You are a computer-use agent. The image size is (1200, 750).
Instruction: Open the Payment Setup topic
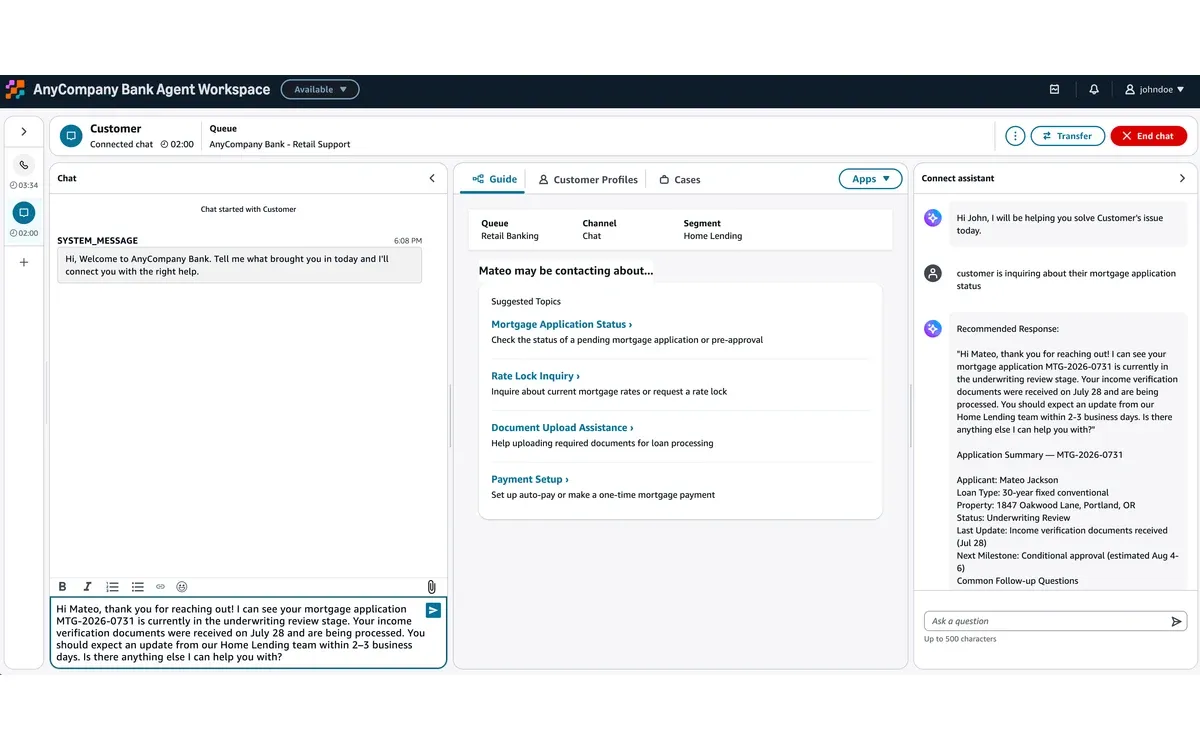529,479
